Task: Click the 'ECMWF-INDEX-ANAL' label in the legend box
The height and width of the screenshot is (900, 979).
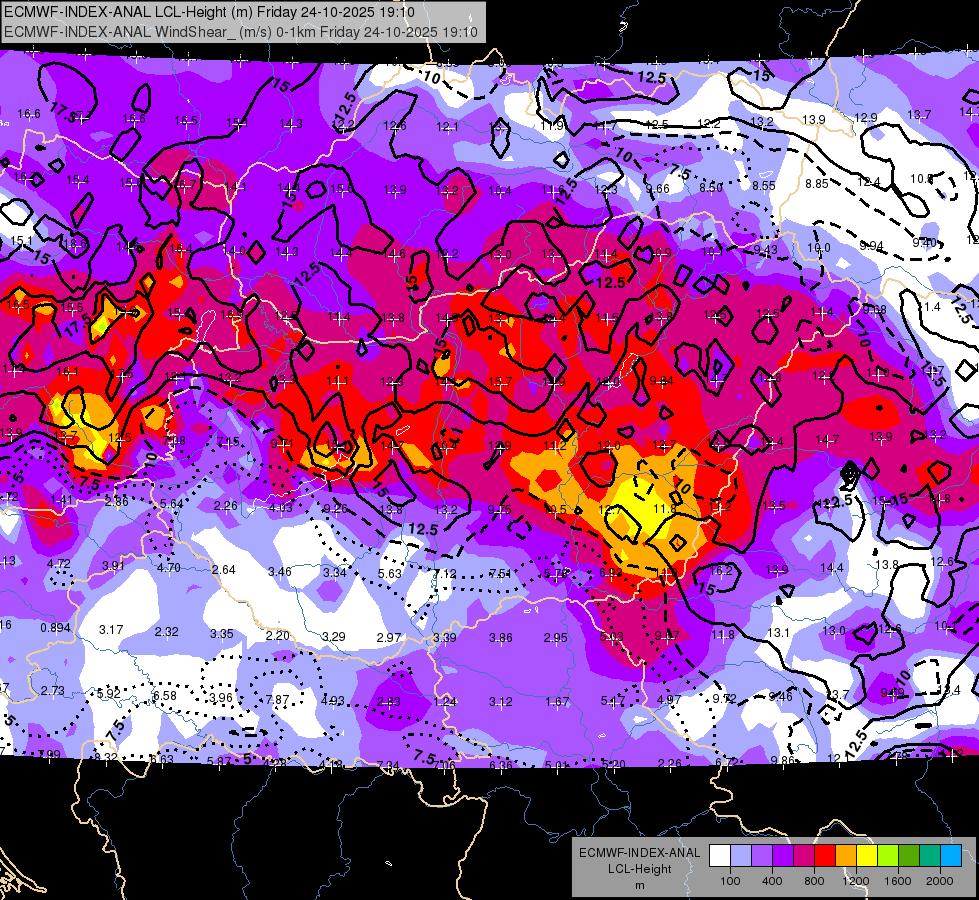Action: 639,853
